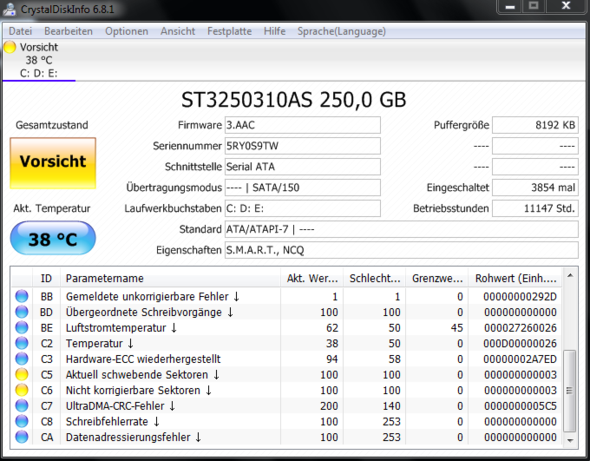Select row 'Gemeldete unkorrigierbare Fehler'
This screenshot has width=590, height=461.
point(287,297)
